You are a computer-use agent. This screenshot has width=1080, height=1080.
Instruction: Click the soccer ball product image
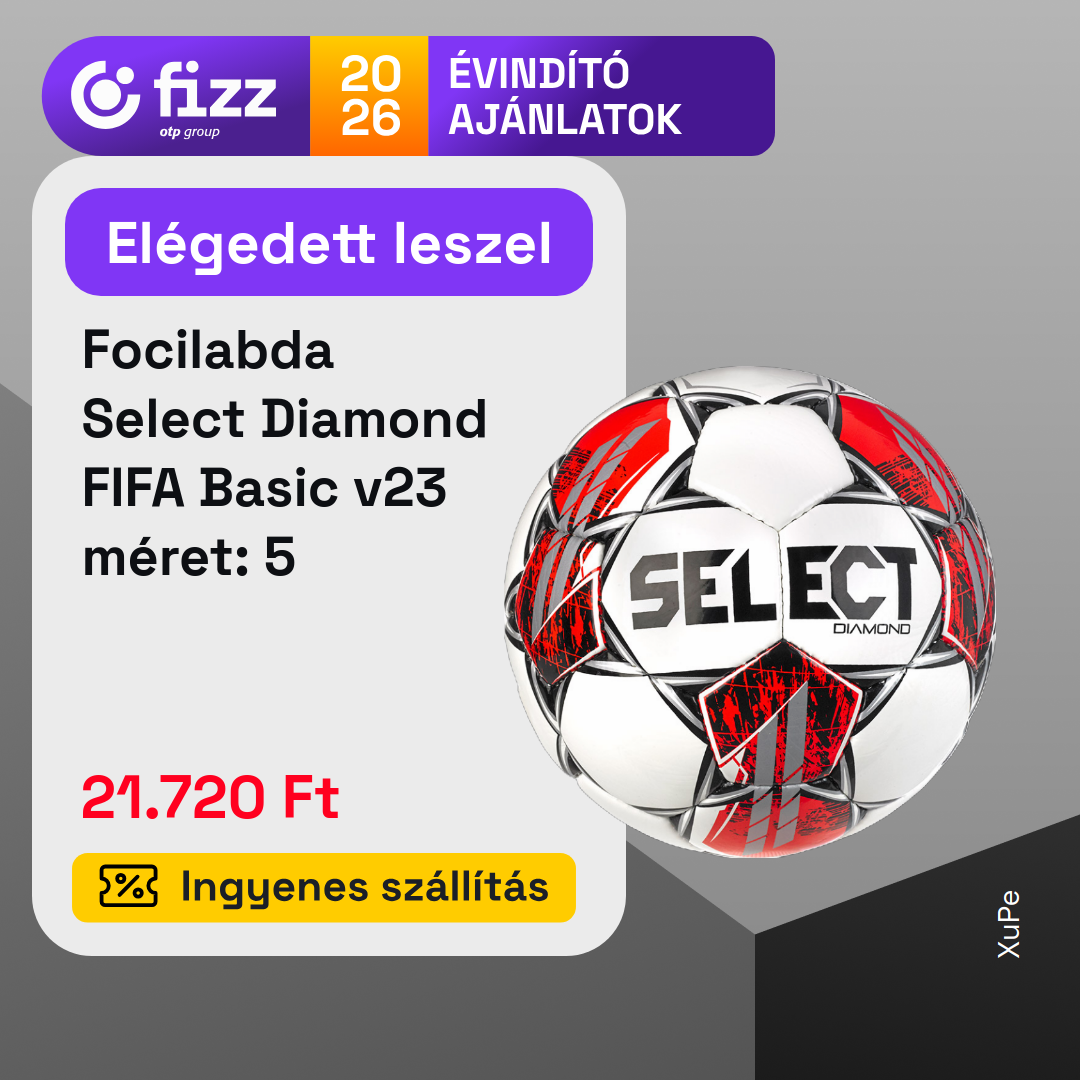point(750,612)
